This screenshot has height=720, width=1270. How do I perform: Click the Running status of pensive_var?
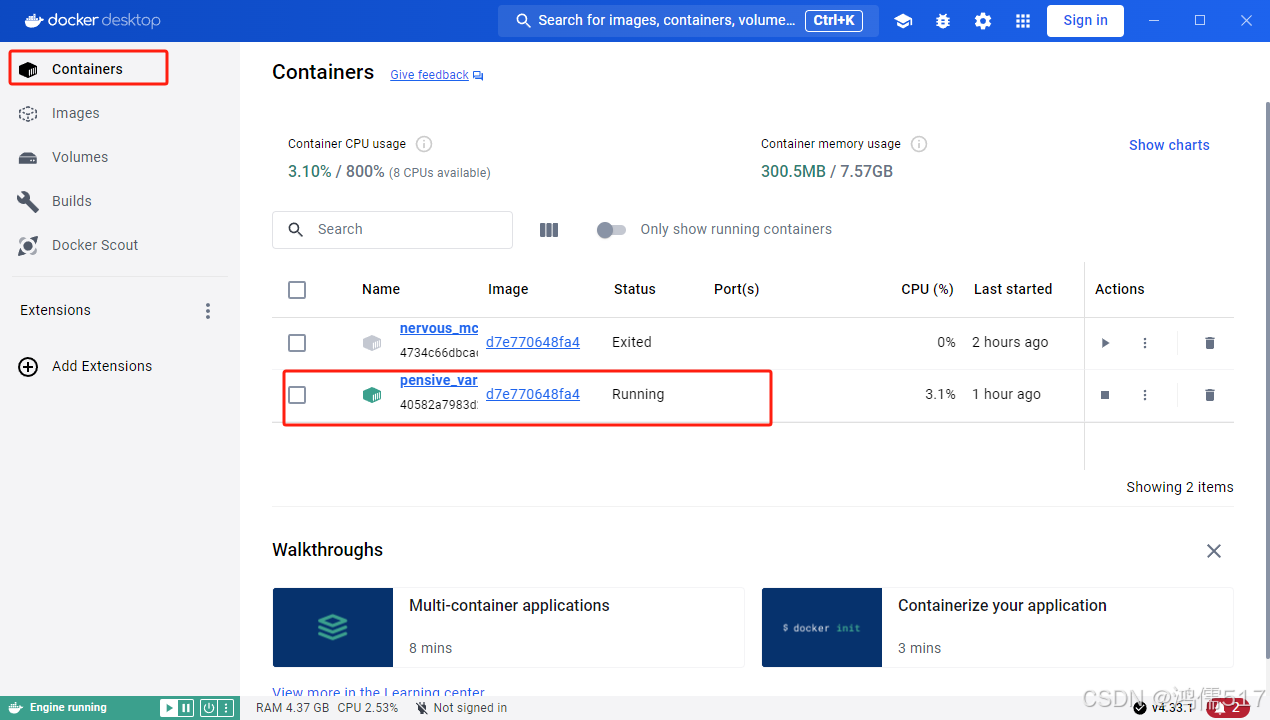point(638,394)
